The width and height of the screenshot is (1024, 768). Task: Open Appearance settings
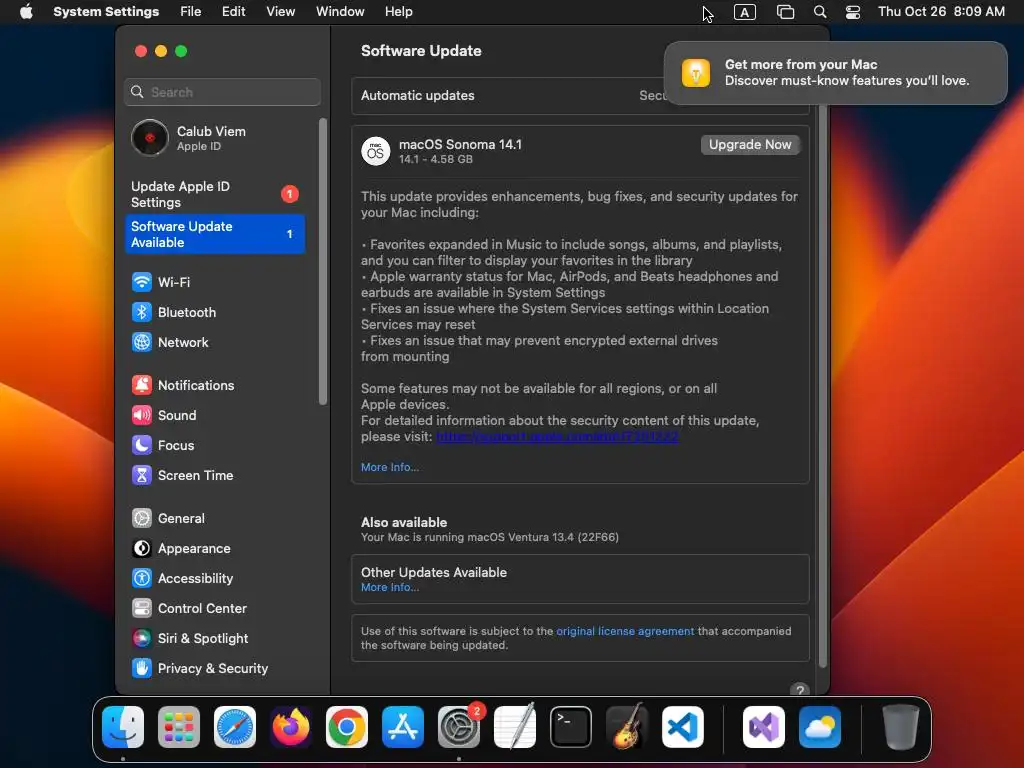[x=181, y=549]
